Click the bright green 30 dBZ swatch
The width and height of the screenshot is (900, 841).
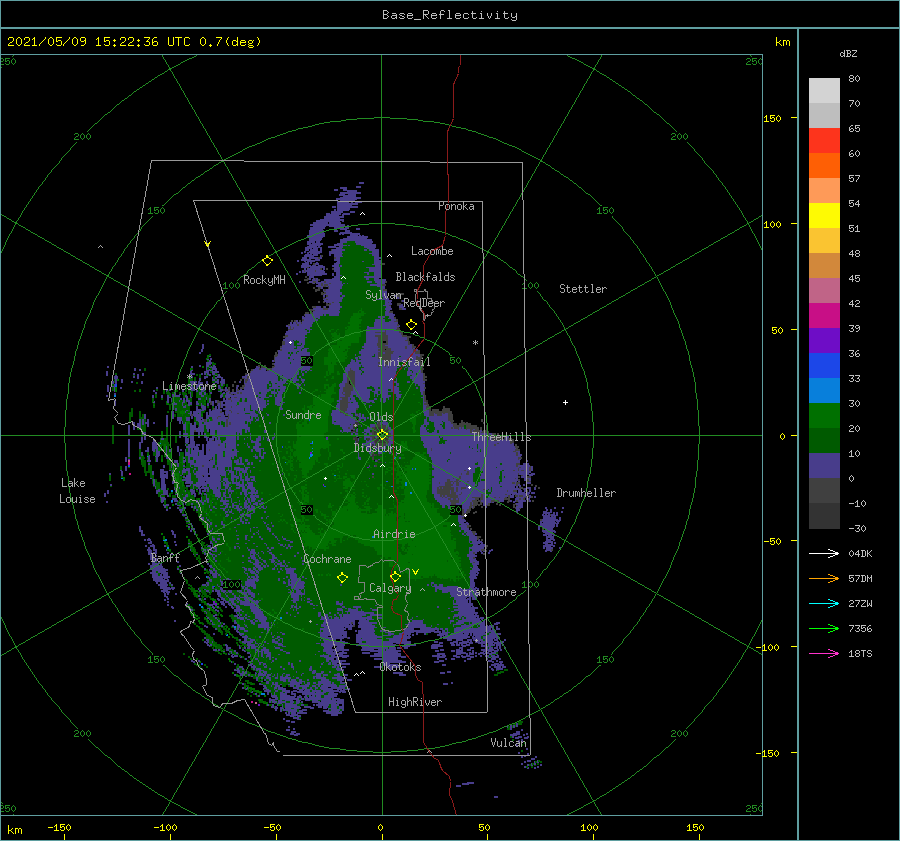(824, 416)
